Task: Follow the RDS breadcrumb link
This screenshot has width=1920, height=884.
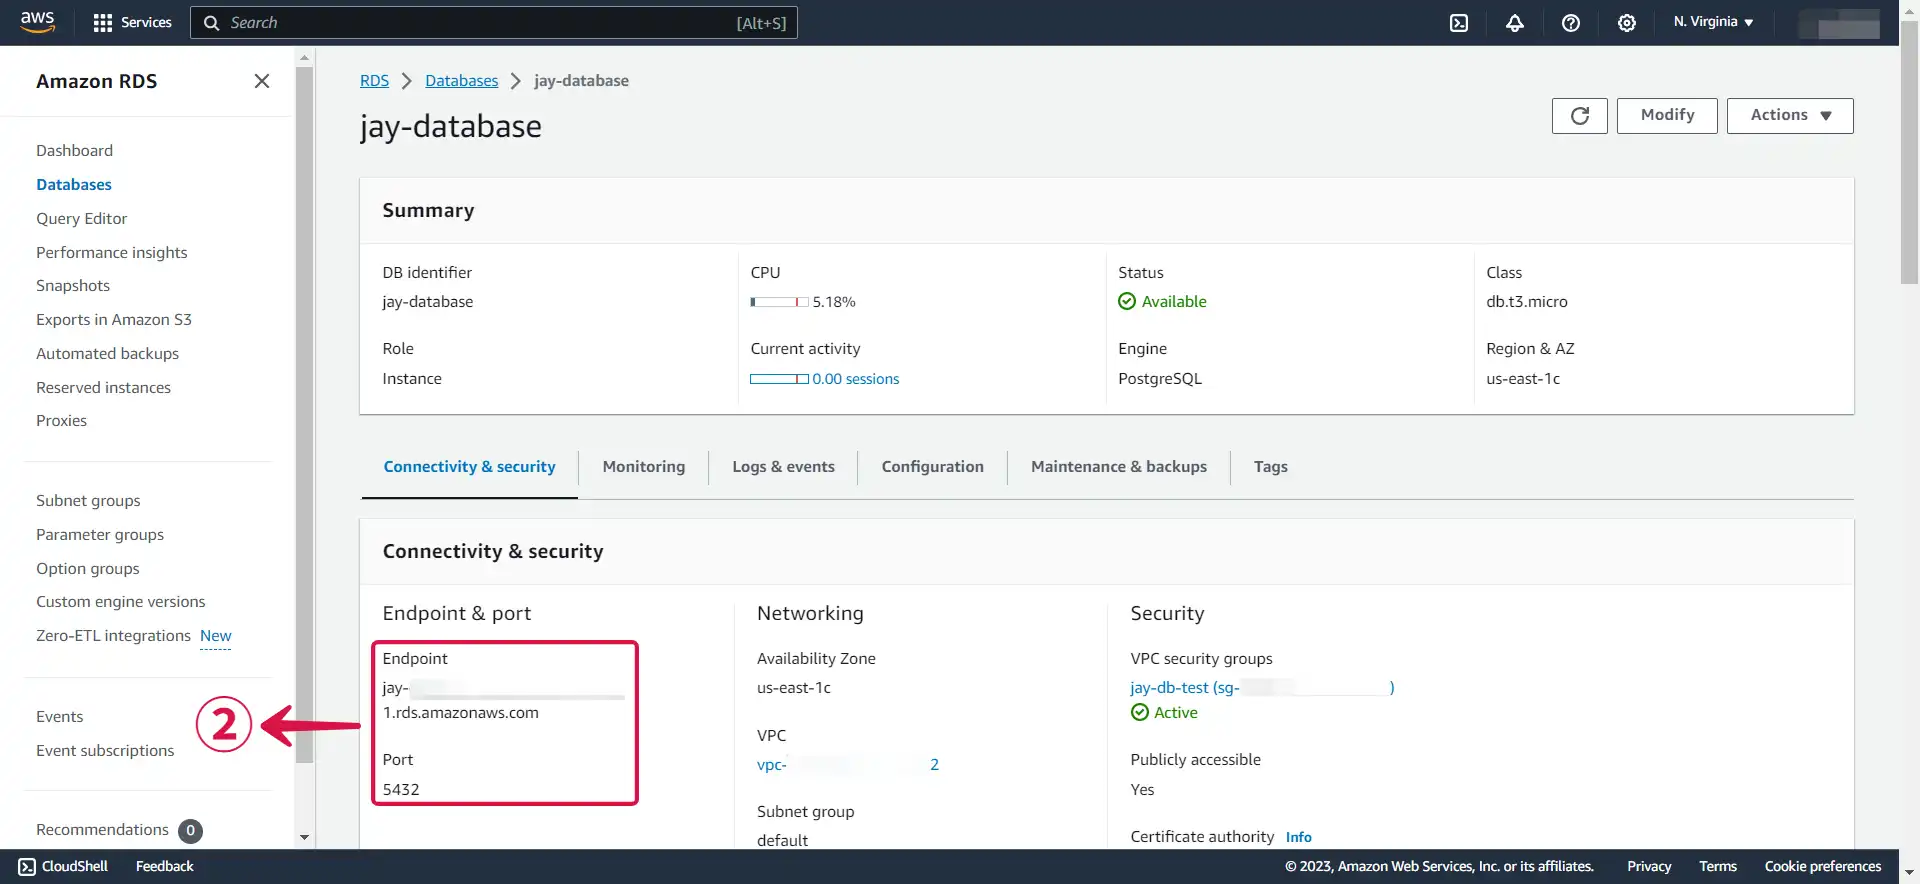Action: pos(374,81)
